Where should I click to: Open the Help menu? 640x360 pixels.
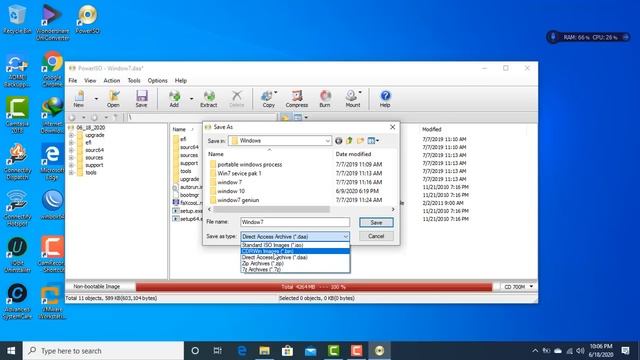tap(181, 81)
